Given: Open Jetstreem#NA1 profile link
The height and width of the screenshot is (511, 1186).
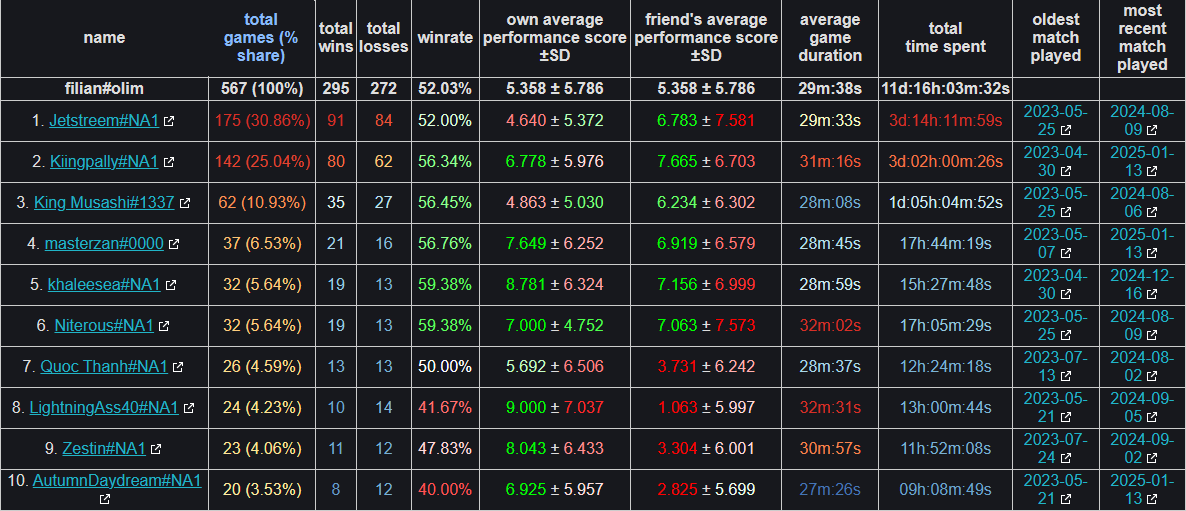Looking at the screenshot, I should point(104,120).
